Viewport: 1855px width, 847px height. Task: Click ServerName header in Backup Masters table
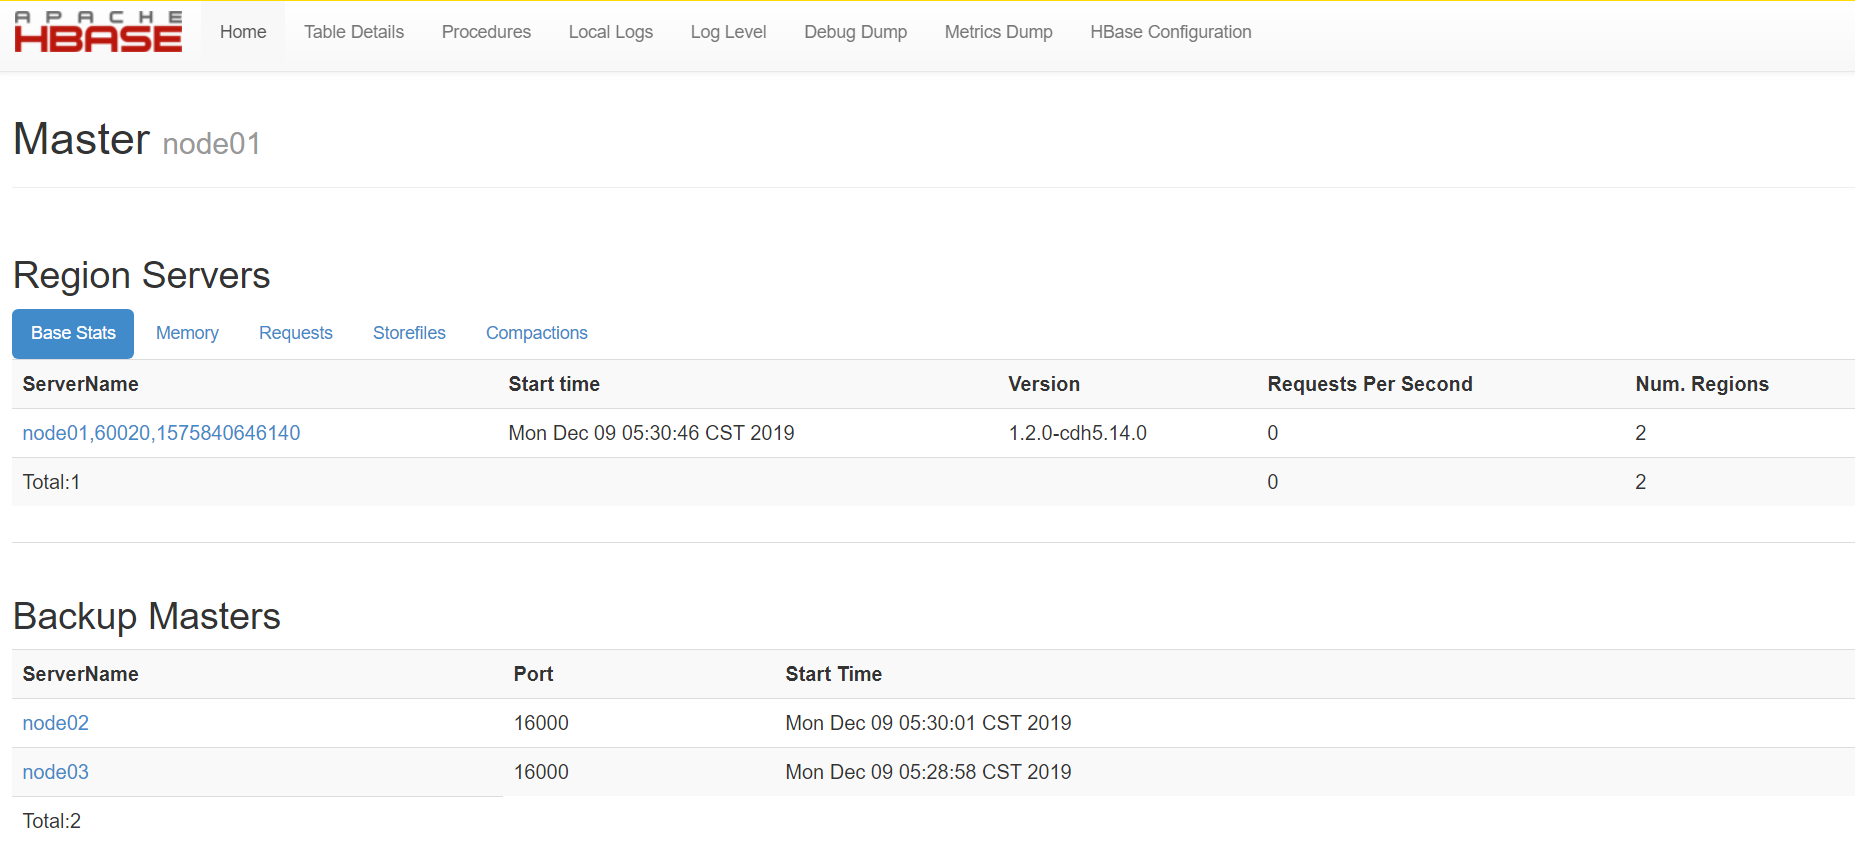point(80,674)
